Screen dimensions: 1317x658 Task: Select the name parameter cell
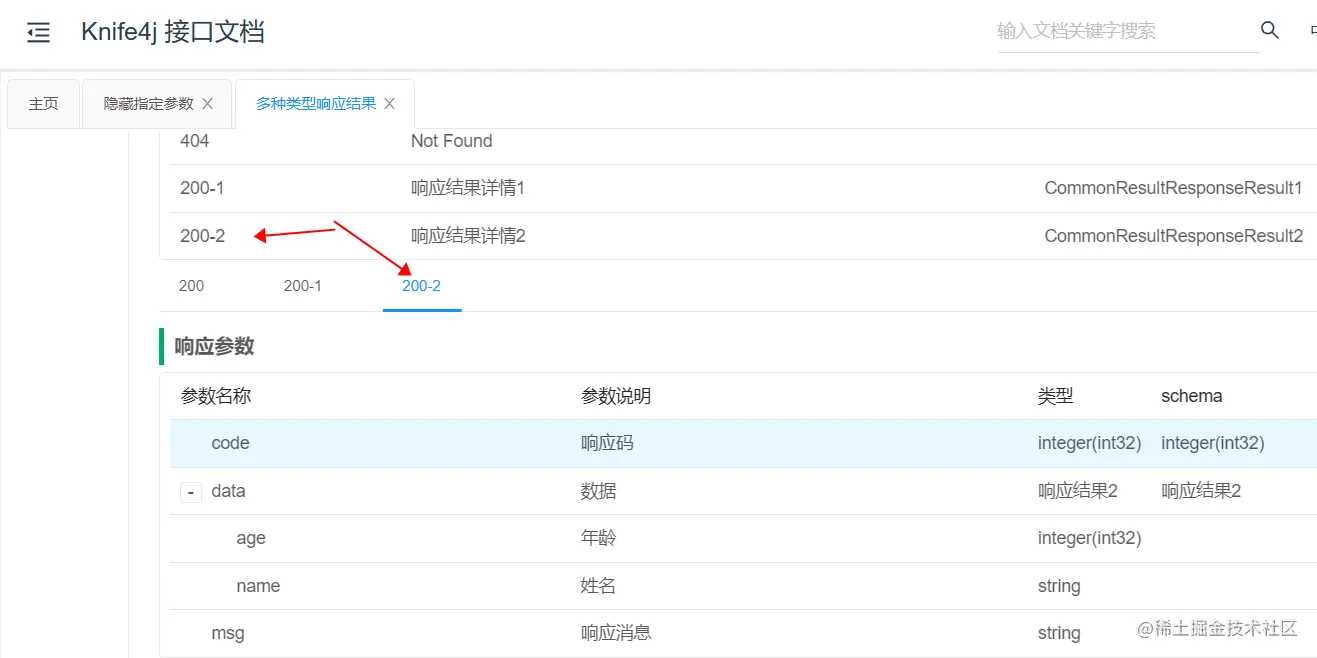[258, 586]
